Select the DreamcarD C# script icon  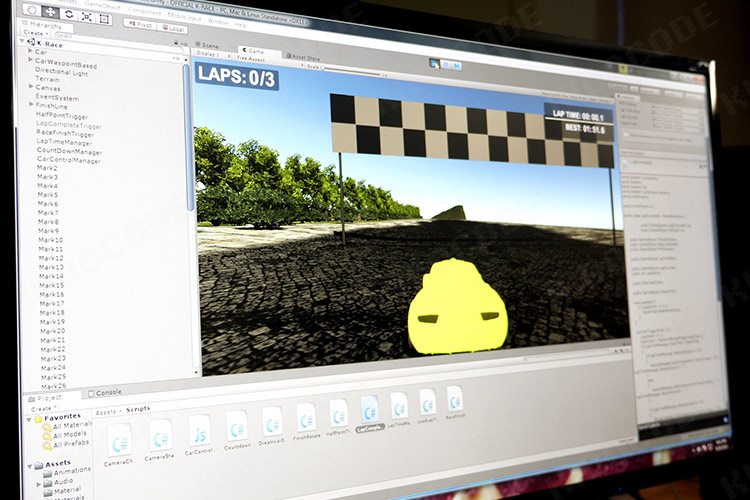pos(272,424)
